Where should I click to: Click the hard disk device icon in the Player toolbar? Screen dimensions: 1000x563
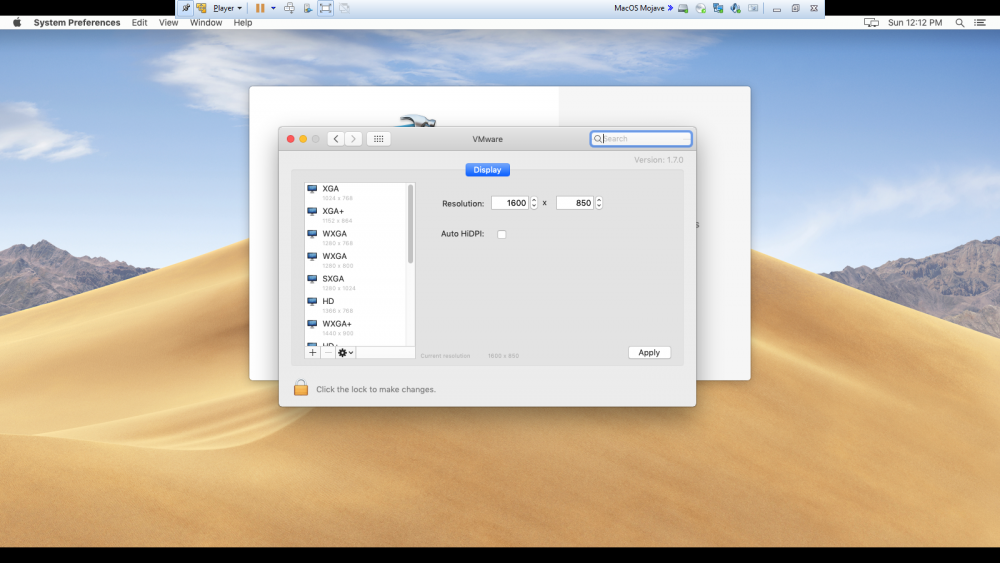[x=683, y=8]
